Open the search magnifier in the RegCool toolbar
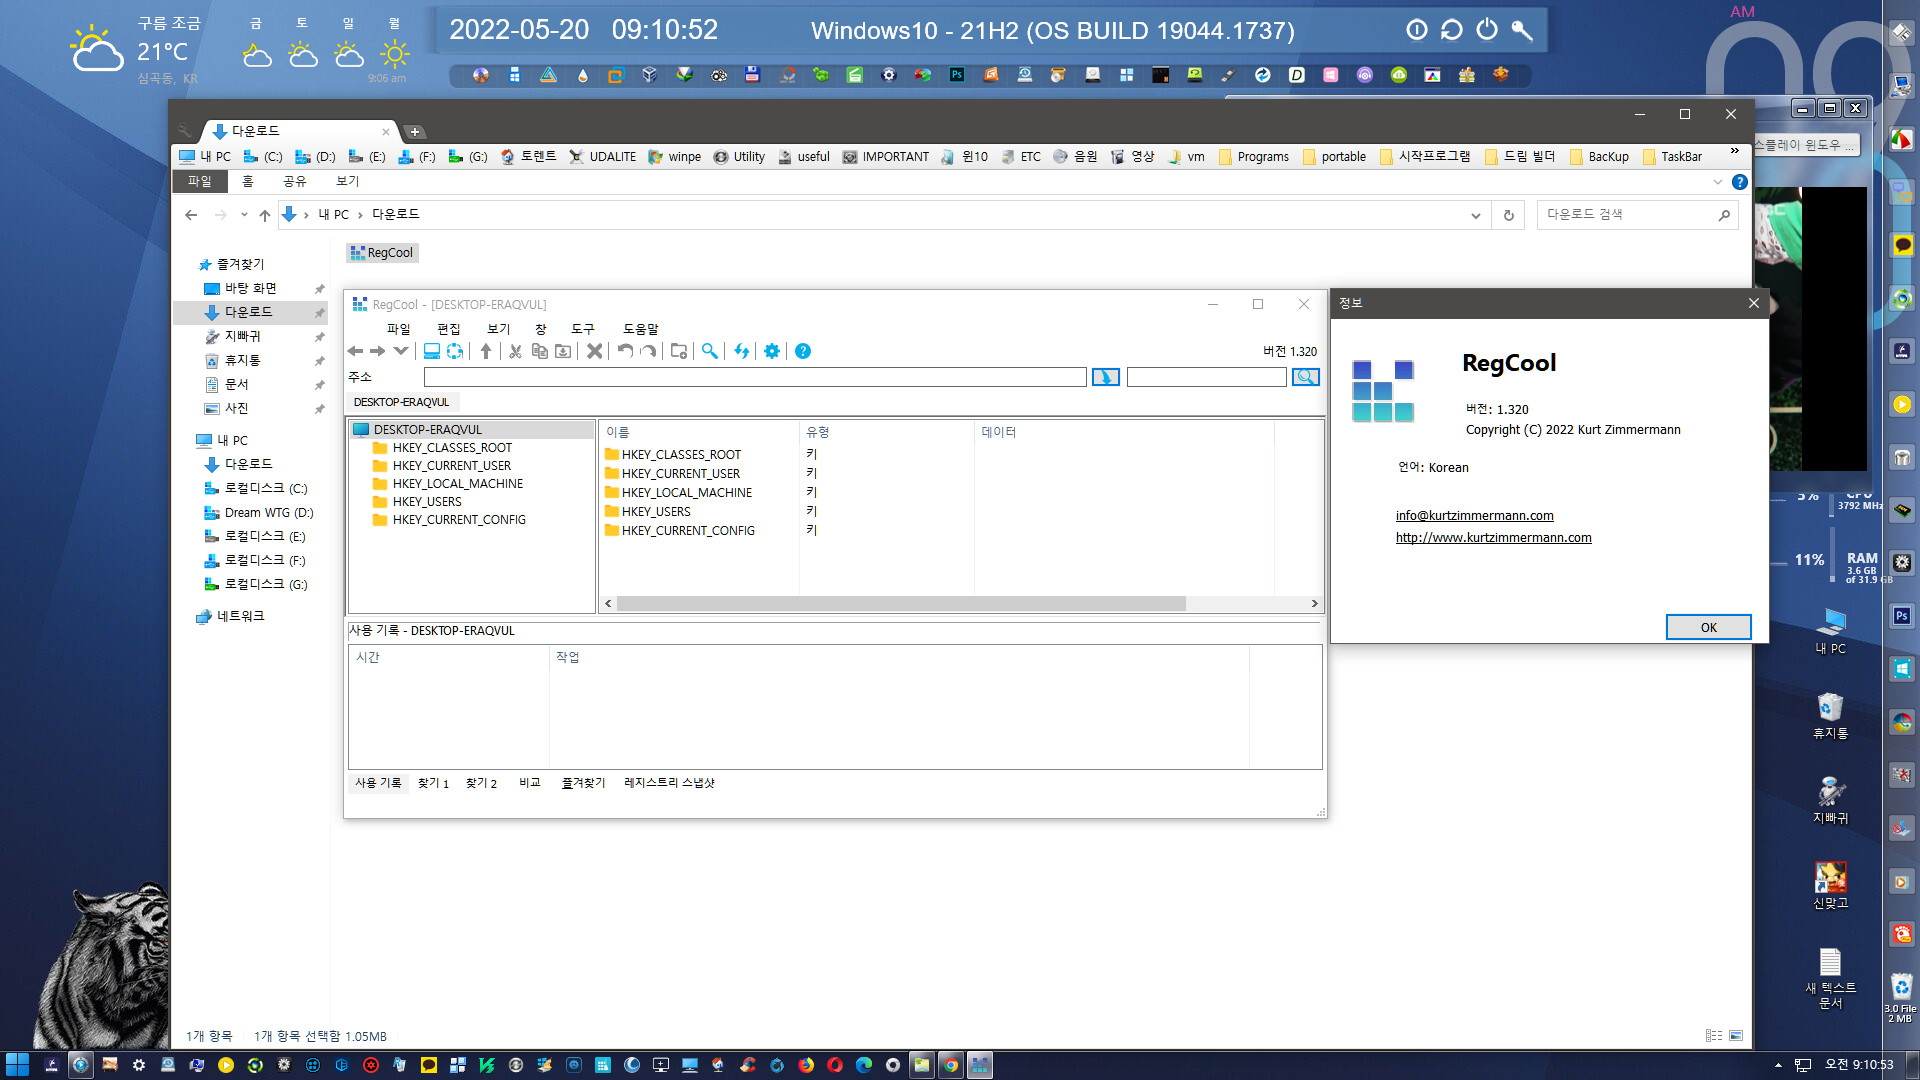Screen dimensions: 1920x1080 point(710,351)
